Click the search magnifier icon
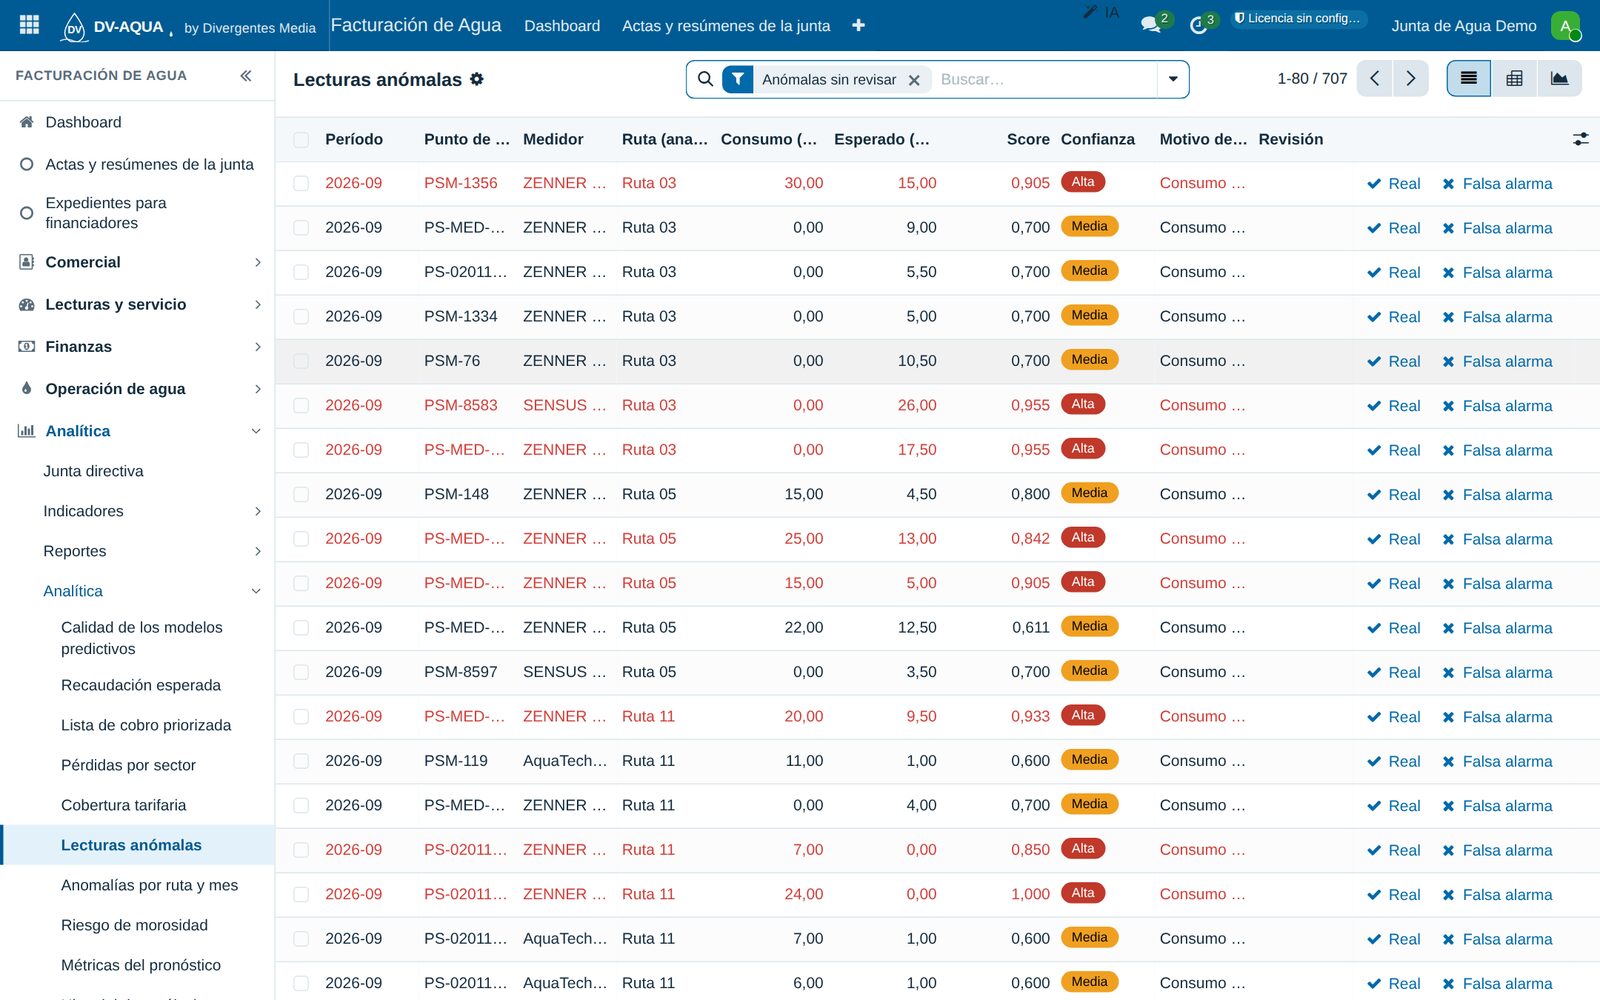This screenshot has width=1600, height=1000. 705,79
